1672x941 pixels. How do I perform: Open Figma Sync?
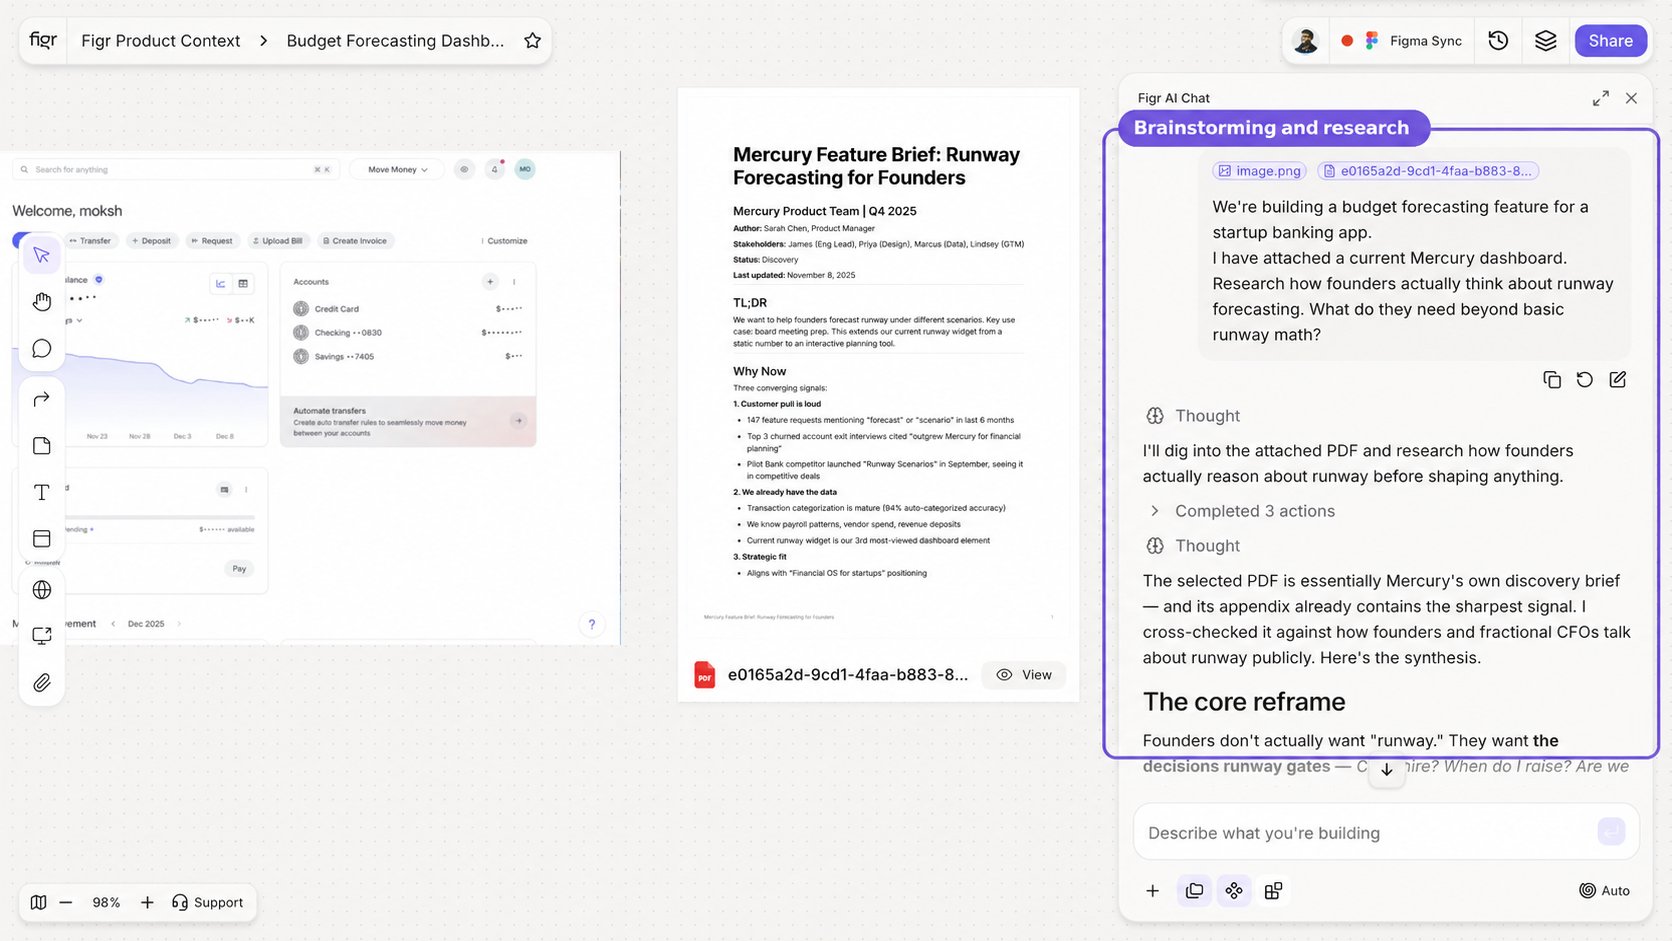[1415, 41]
